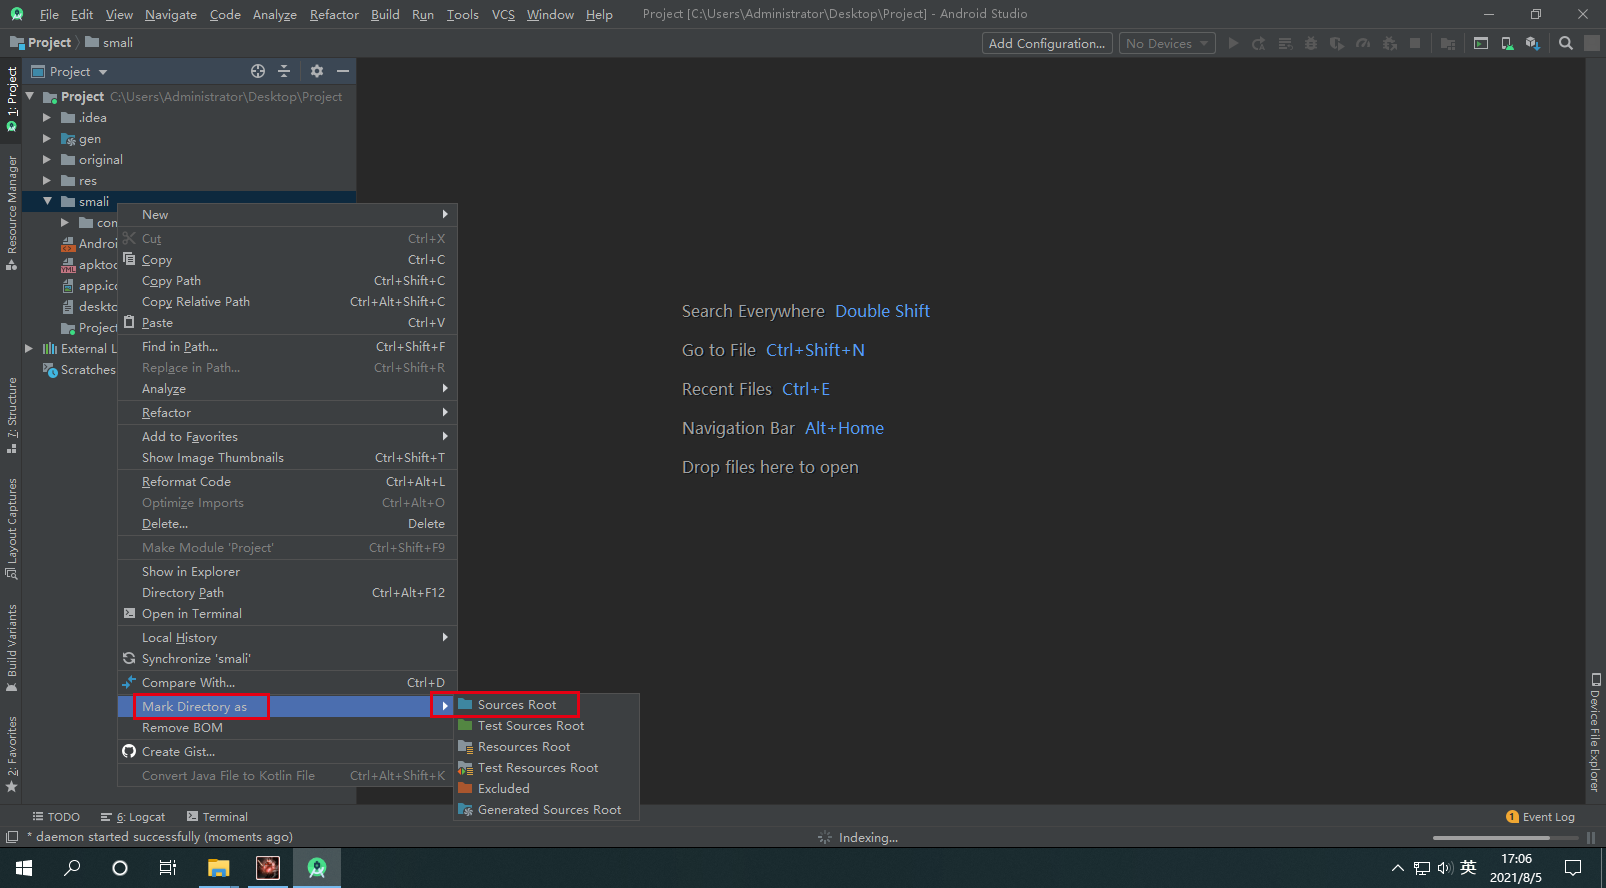Choose Copy Path in context menu

point(287,280)
